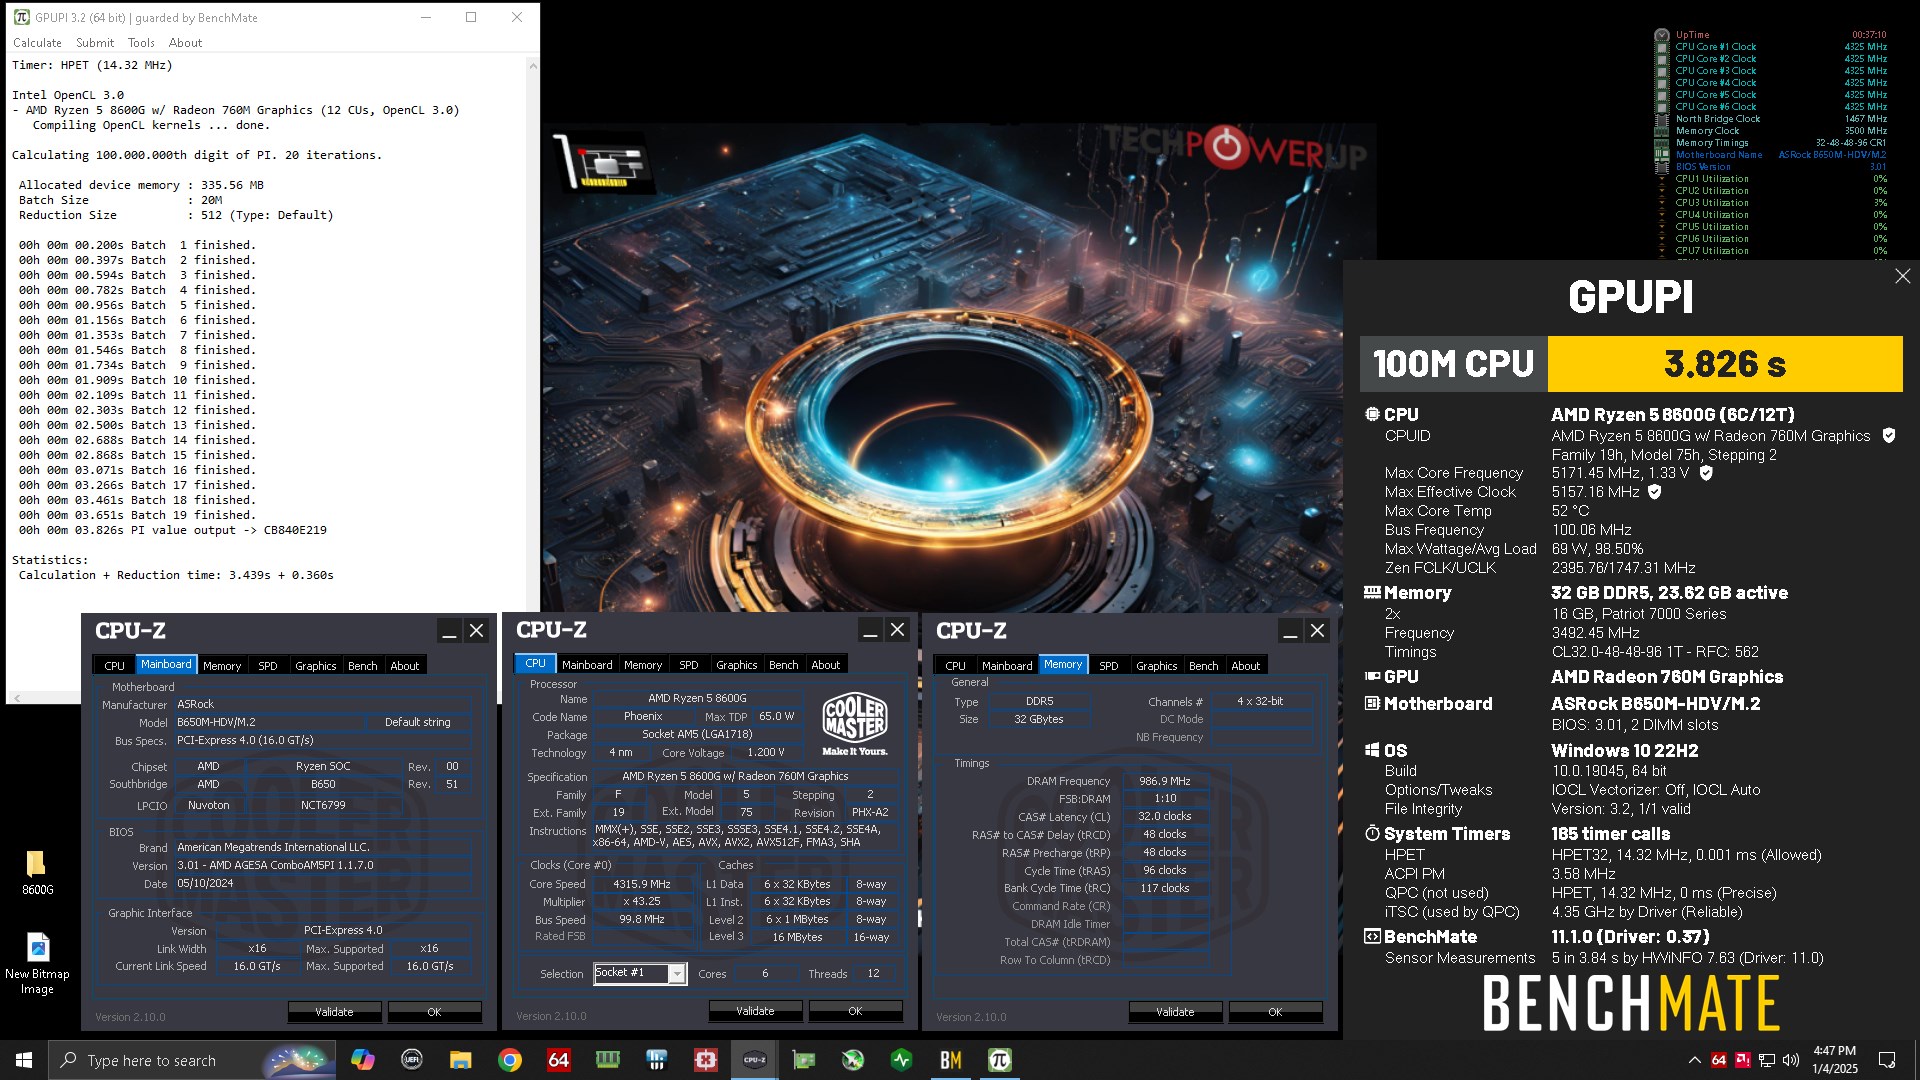This screenshot has width=1920, height=1080.
Task: Open the Copilot icon in the taskbar
Action: click(x=363, y=1060)
